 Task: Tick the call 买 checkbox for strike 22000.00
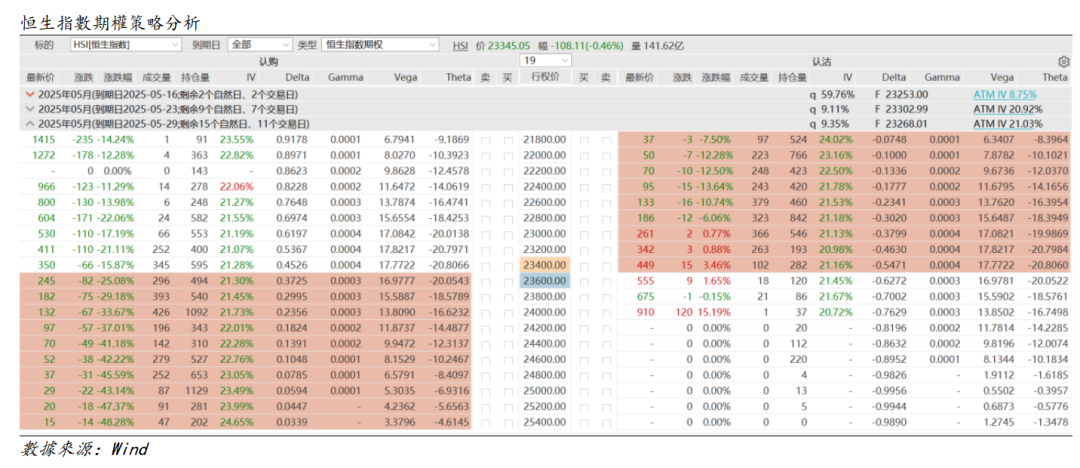tap(508, 155)
